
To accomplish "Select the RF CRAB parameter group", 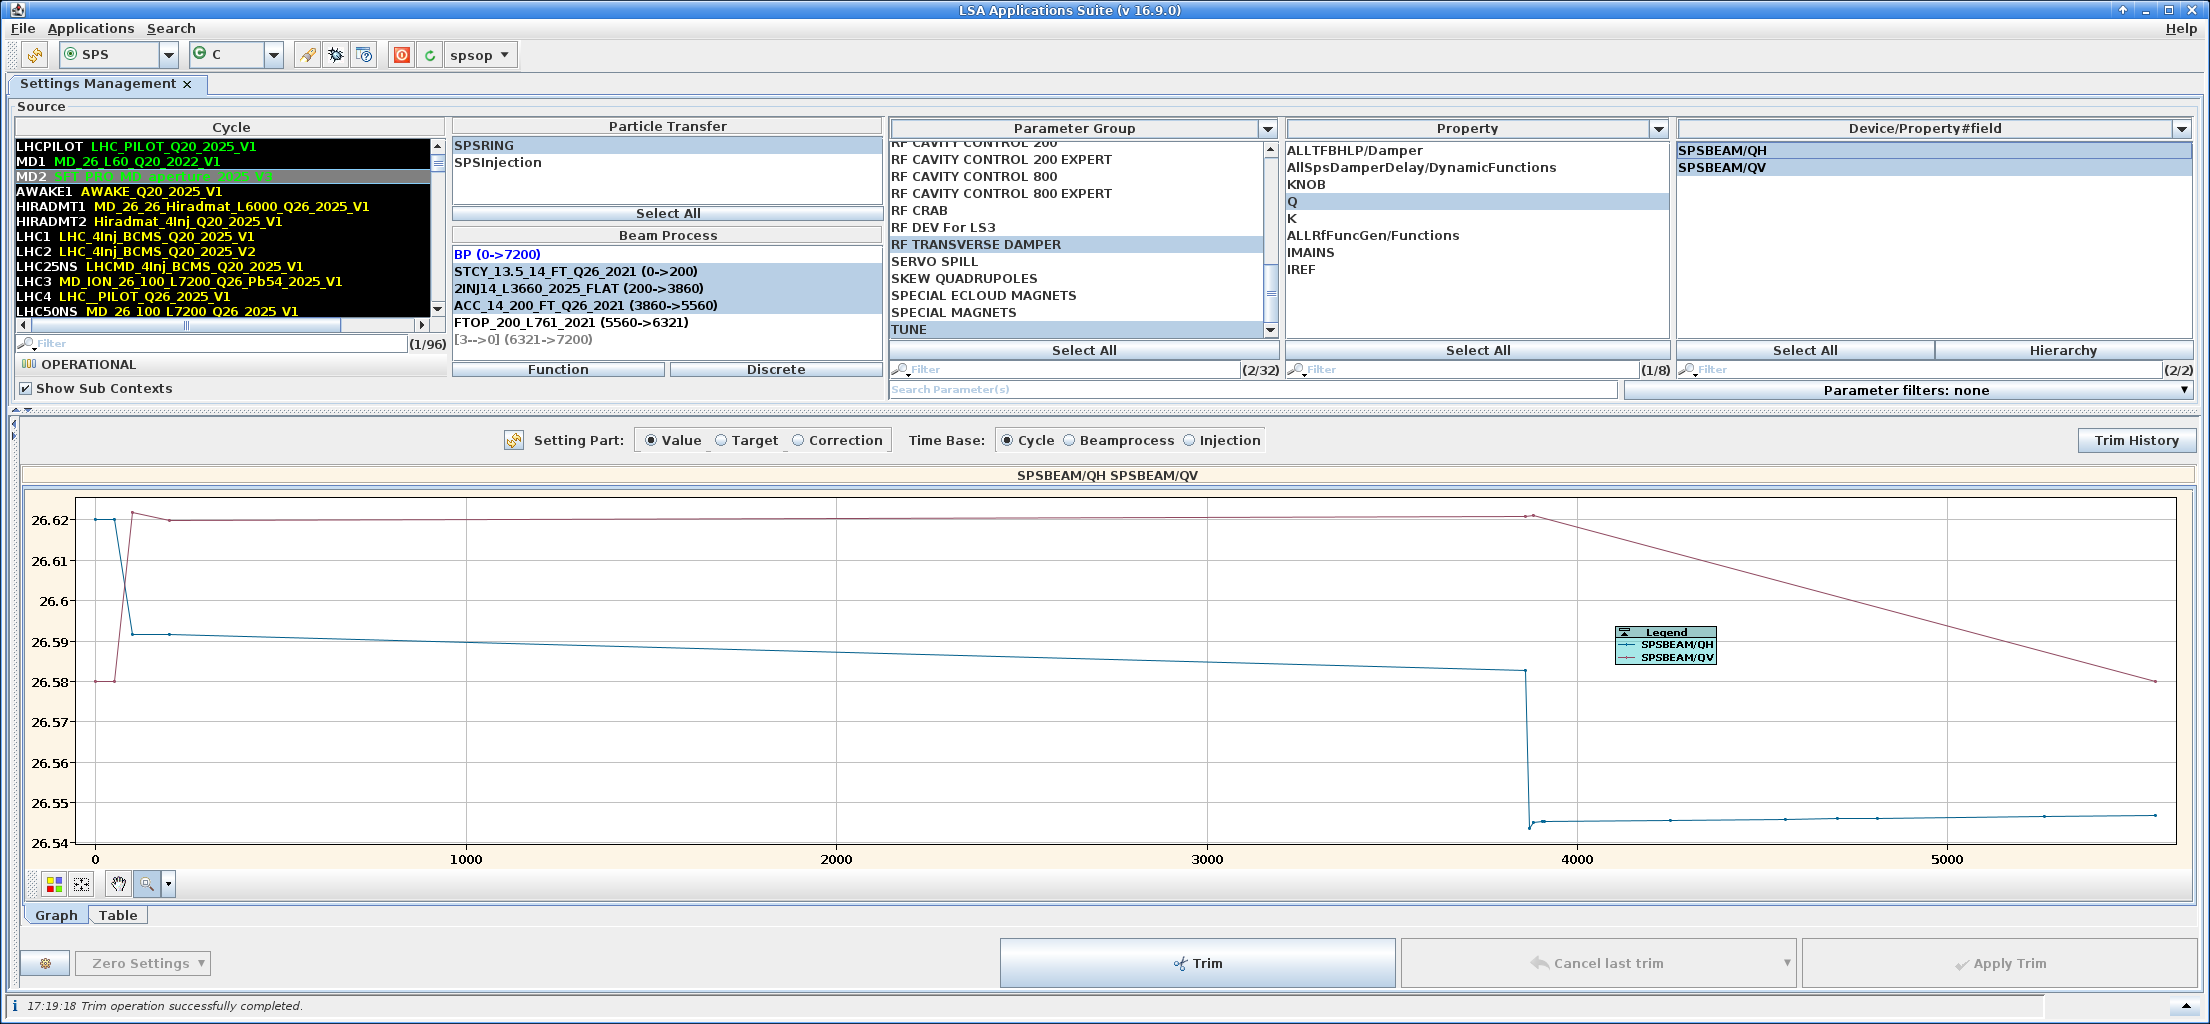I will pos(919,211).
